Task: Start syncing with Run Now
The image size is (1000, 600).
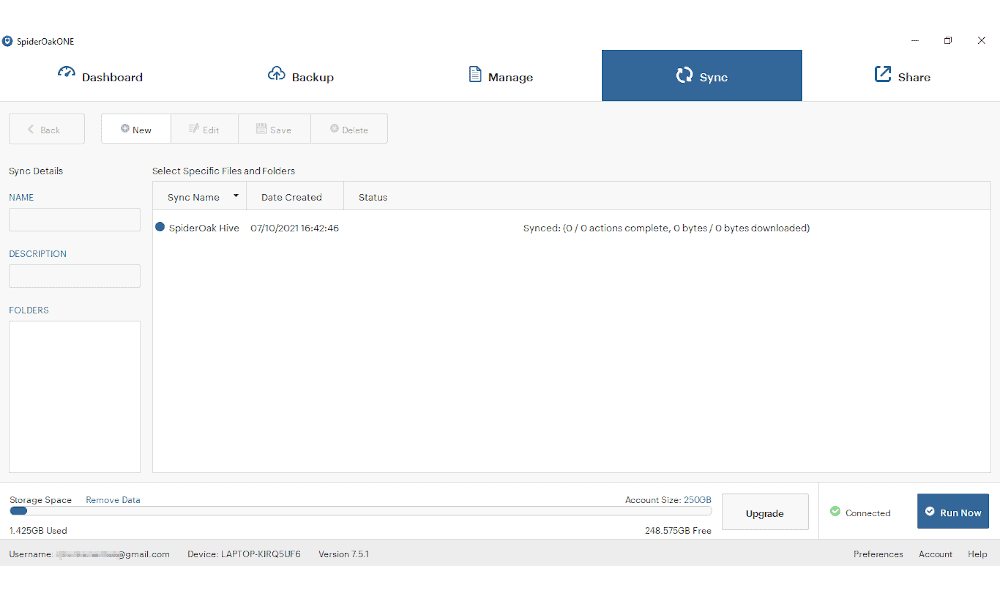Action: click(953, 511)
